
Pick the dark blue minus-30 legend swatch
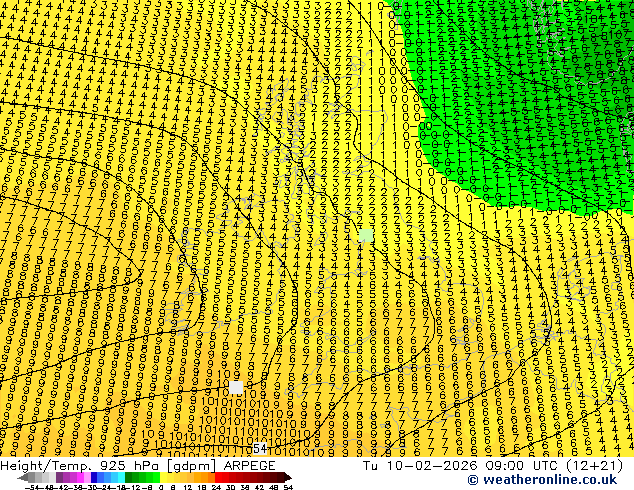point(94,477)
